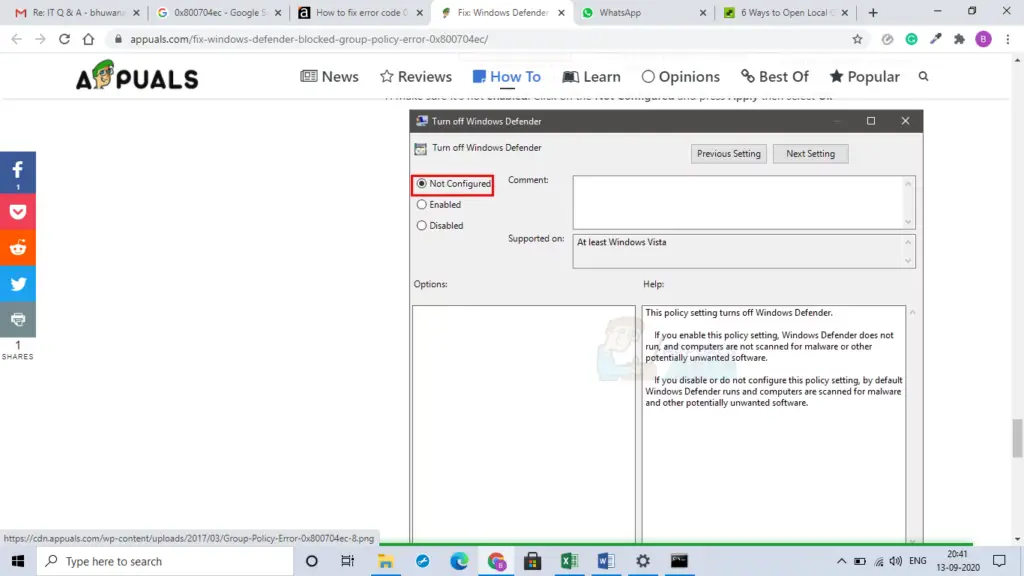Viewport: 1024px width, 576px height.
Task: Close the WhatsApp tab
Action: (x=703, y=12)
